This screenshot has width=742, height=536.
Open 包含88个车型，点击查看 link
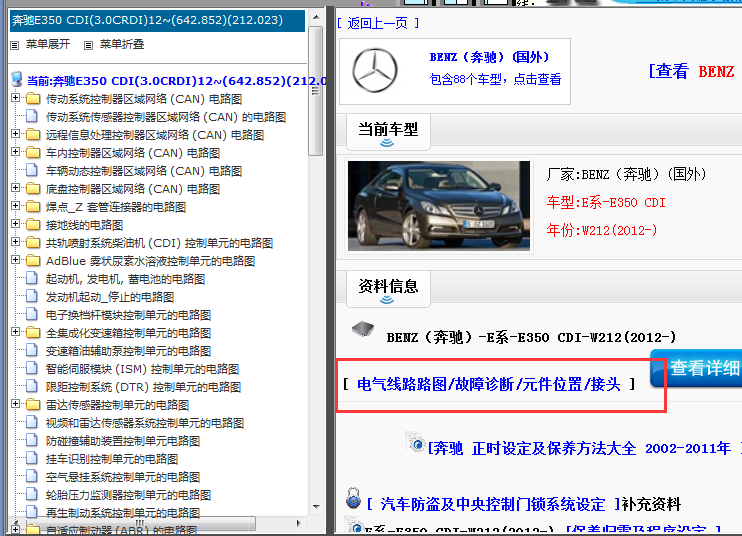click(x=495, y=79)
